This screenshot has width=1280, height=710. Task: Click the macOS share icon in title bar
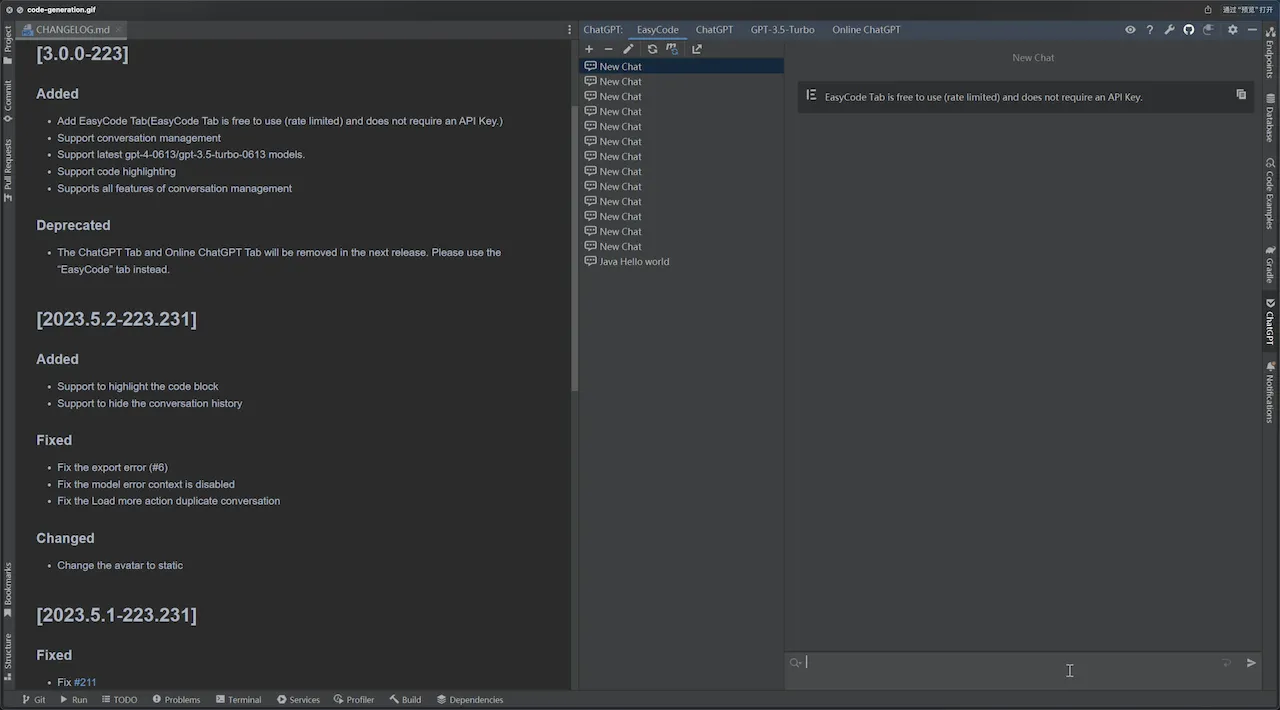point(1207,9)
